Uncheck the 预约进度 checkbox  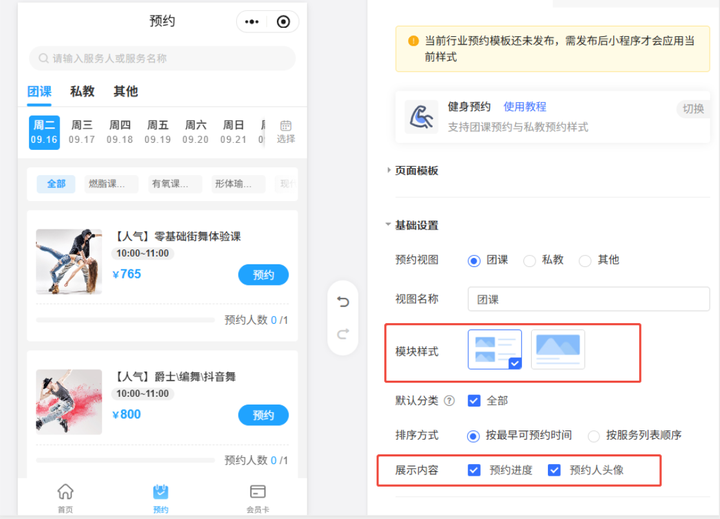[x=475, y=469]
